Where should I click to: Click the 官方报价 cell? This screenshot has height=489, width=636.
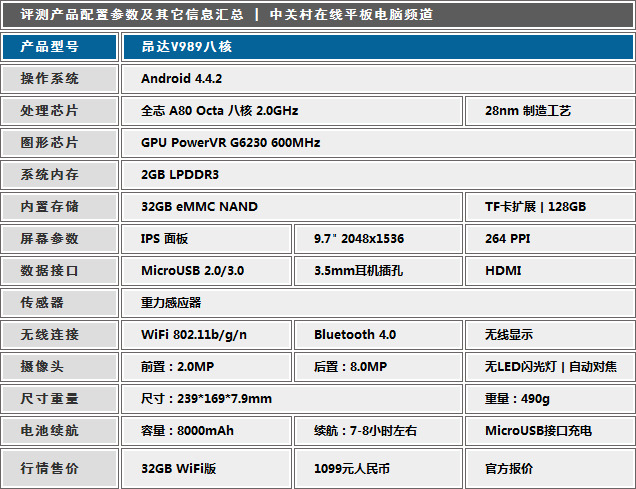click(x=550, y=469)
